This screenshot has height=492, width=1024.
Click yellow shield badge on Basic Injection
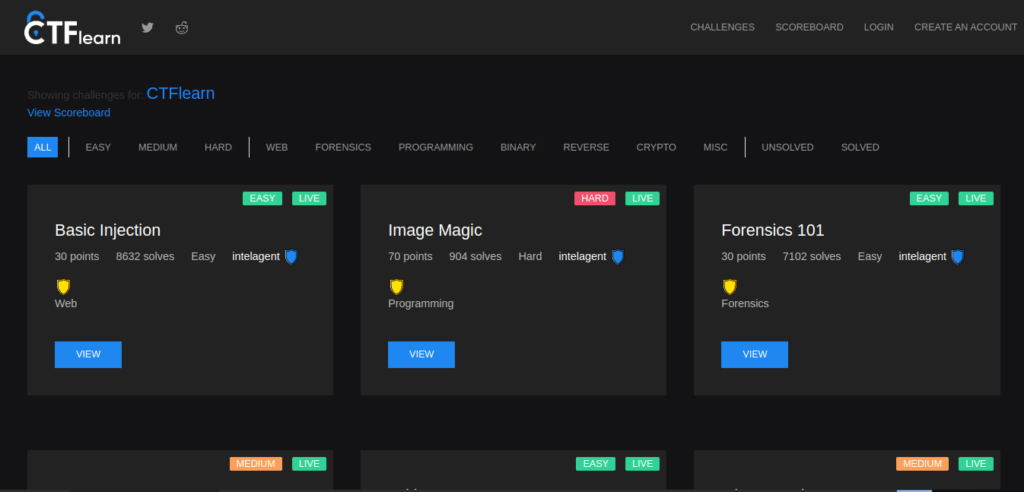[63, 287]
